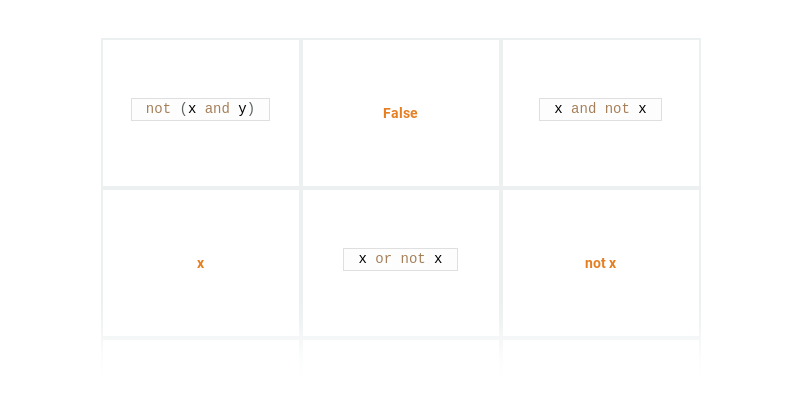800x400 pixels.
Task: Click the x or not x card
Action: tap(401, 263)
